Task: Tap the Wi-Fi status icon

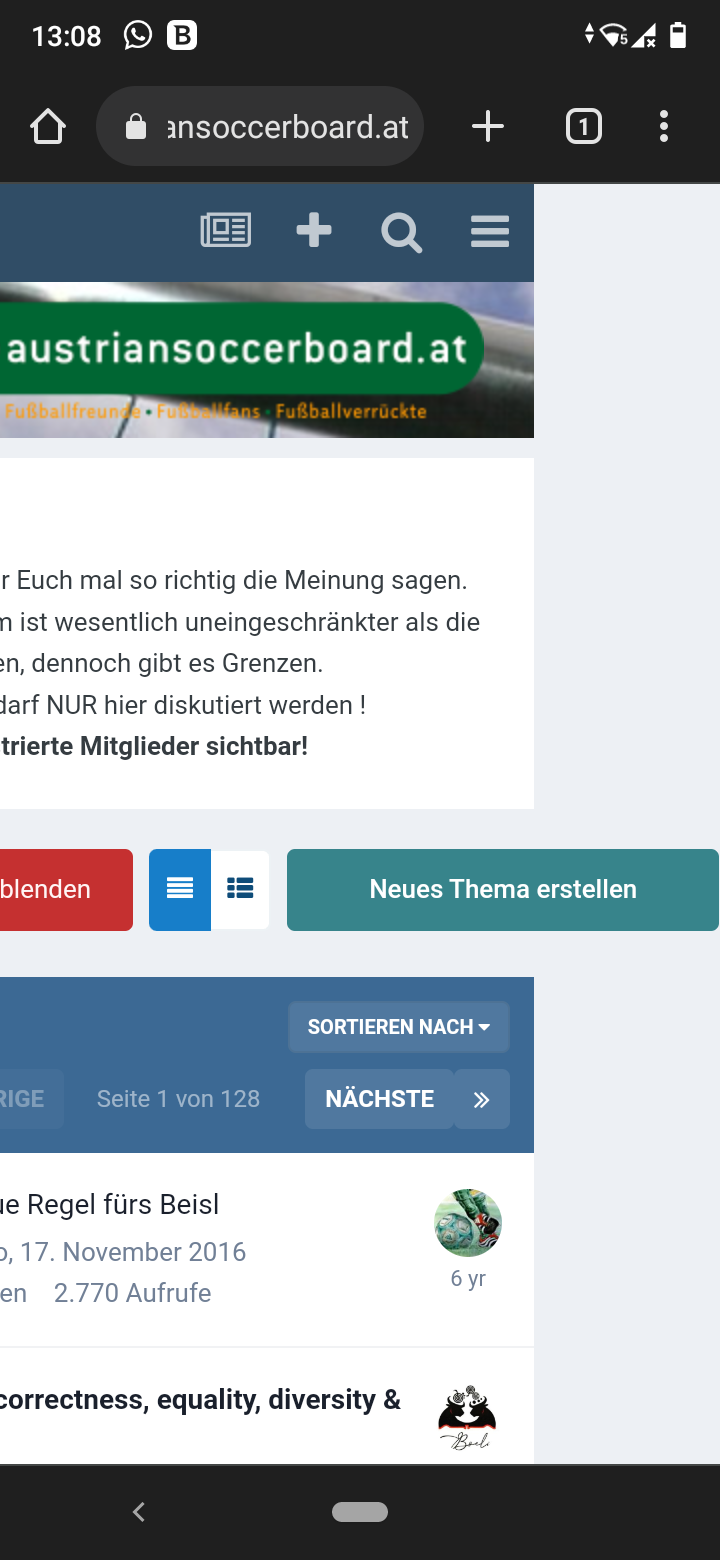Action: (613, 36)
